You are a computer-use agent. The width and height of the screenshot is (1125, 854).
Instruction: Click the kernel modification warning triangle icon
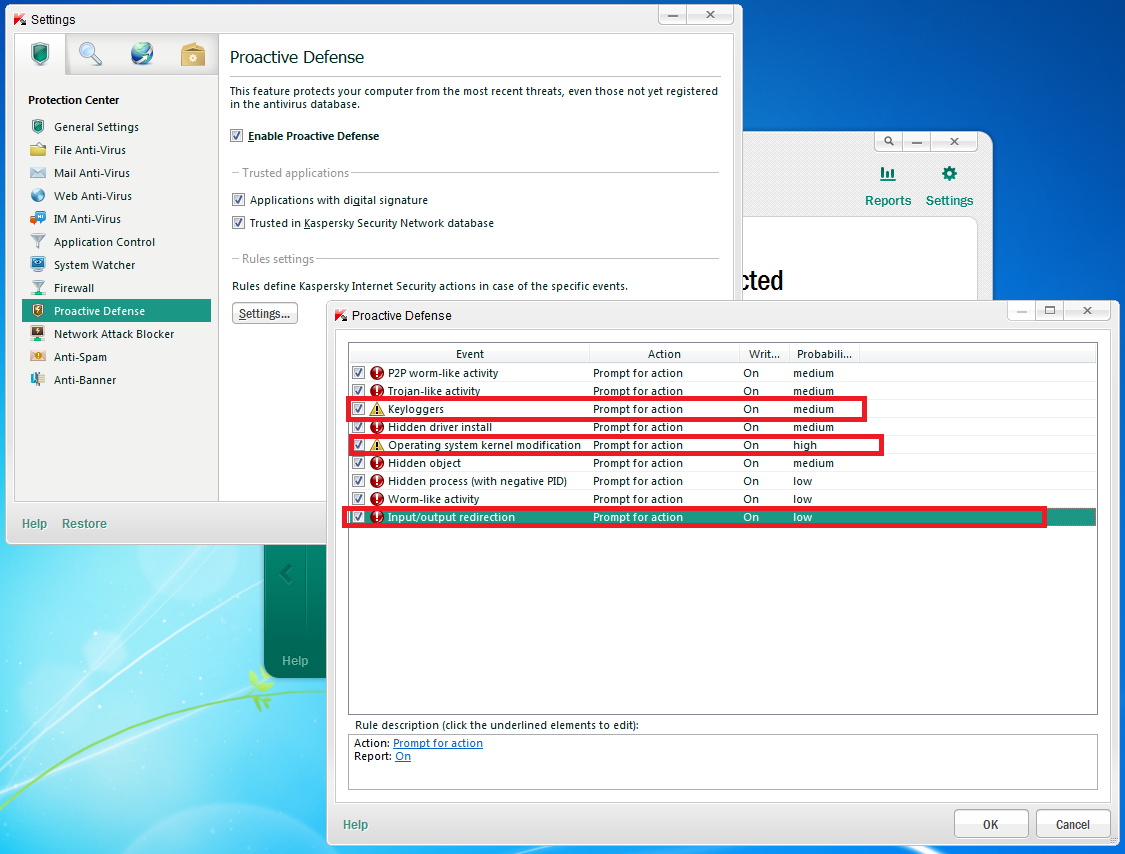(377, 445)
